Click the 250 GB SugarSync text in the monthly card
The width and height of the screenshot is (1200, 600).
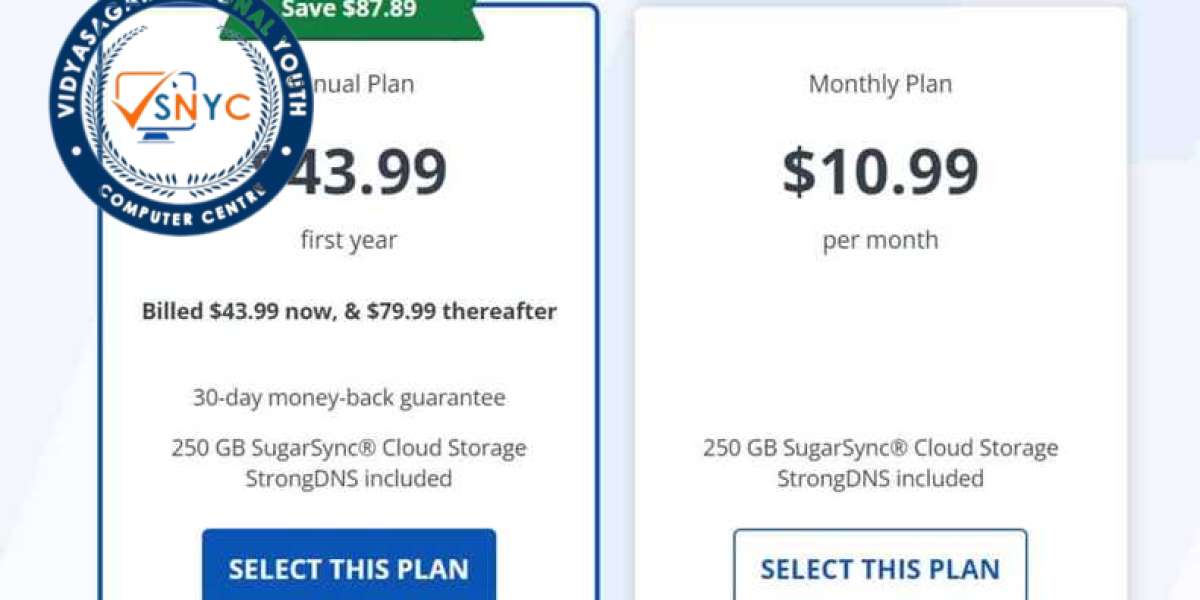click(880, 447)
